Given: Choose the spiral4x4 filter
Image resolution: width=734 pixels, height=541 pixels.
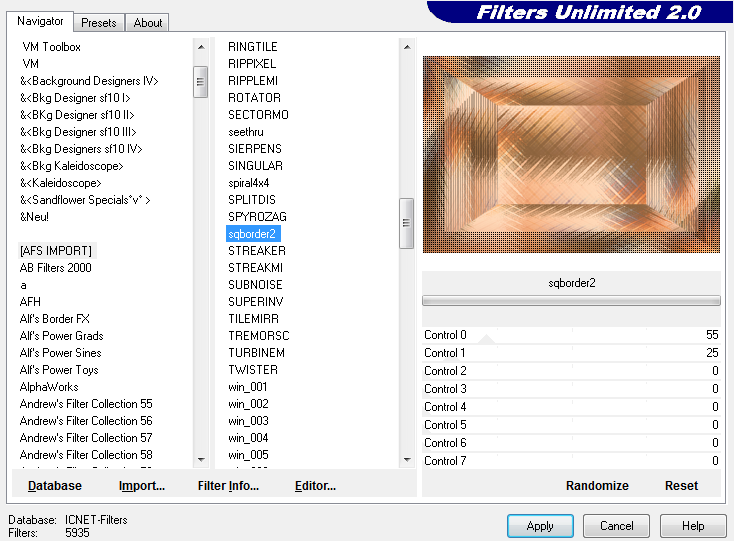Looking at the screenshot, I should pos(249,183).
